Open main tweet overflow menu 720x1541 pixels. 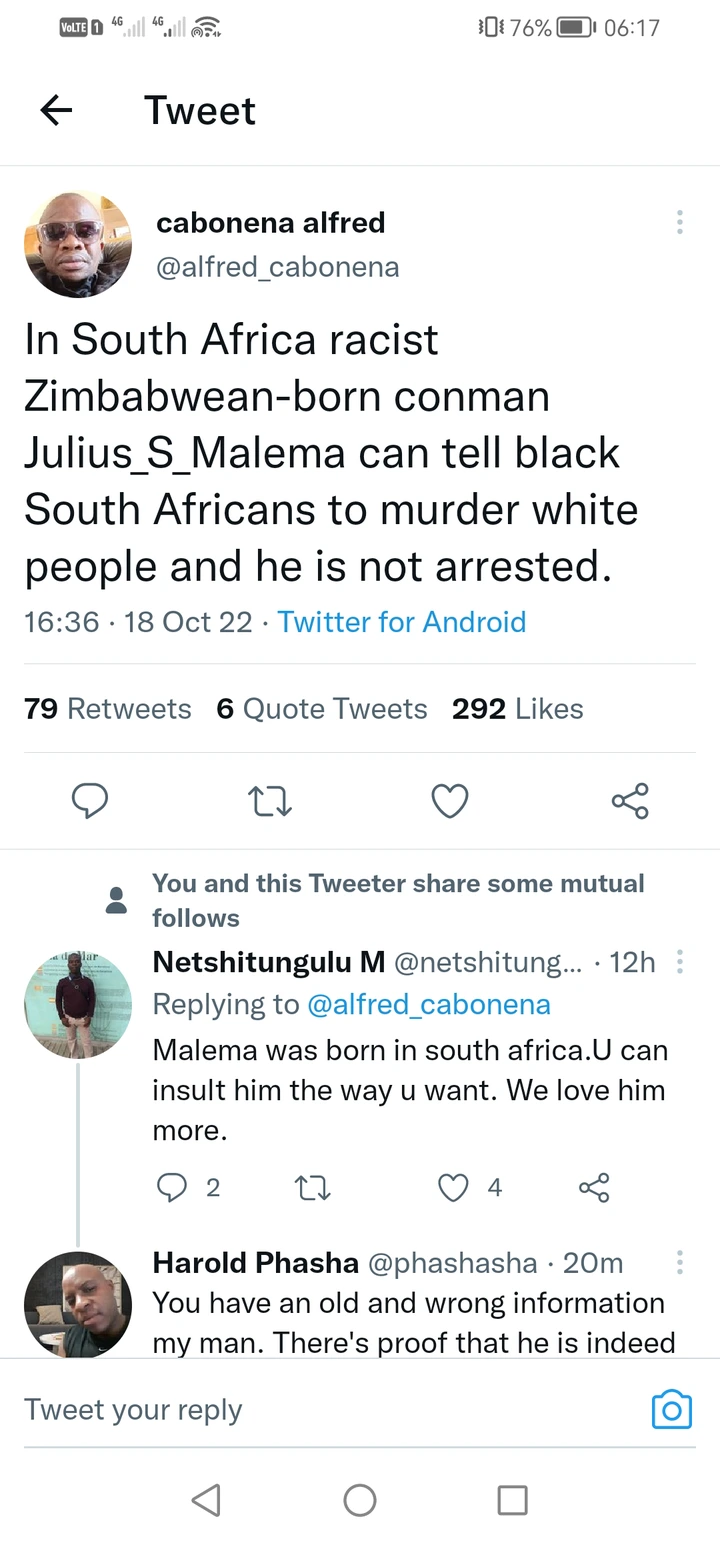coord(680,222)
